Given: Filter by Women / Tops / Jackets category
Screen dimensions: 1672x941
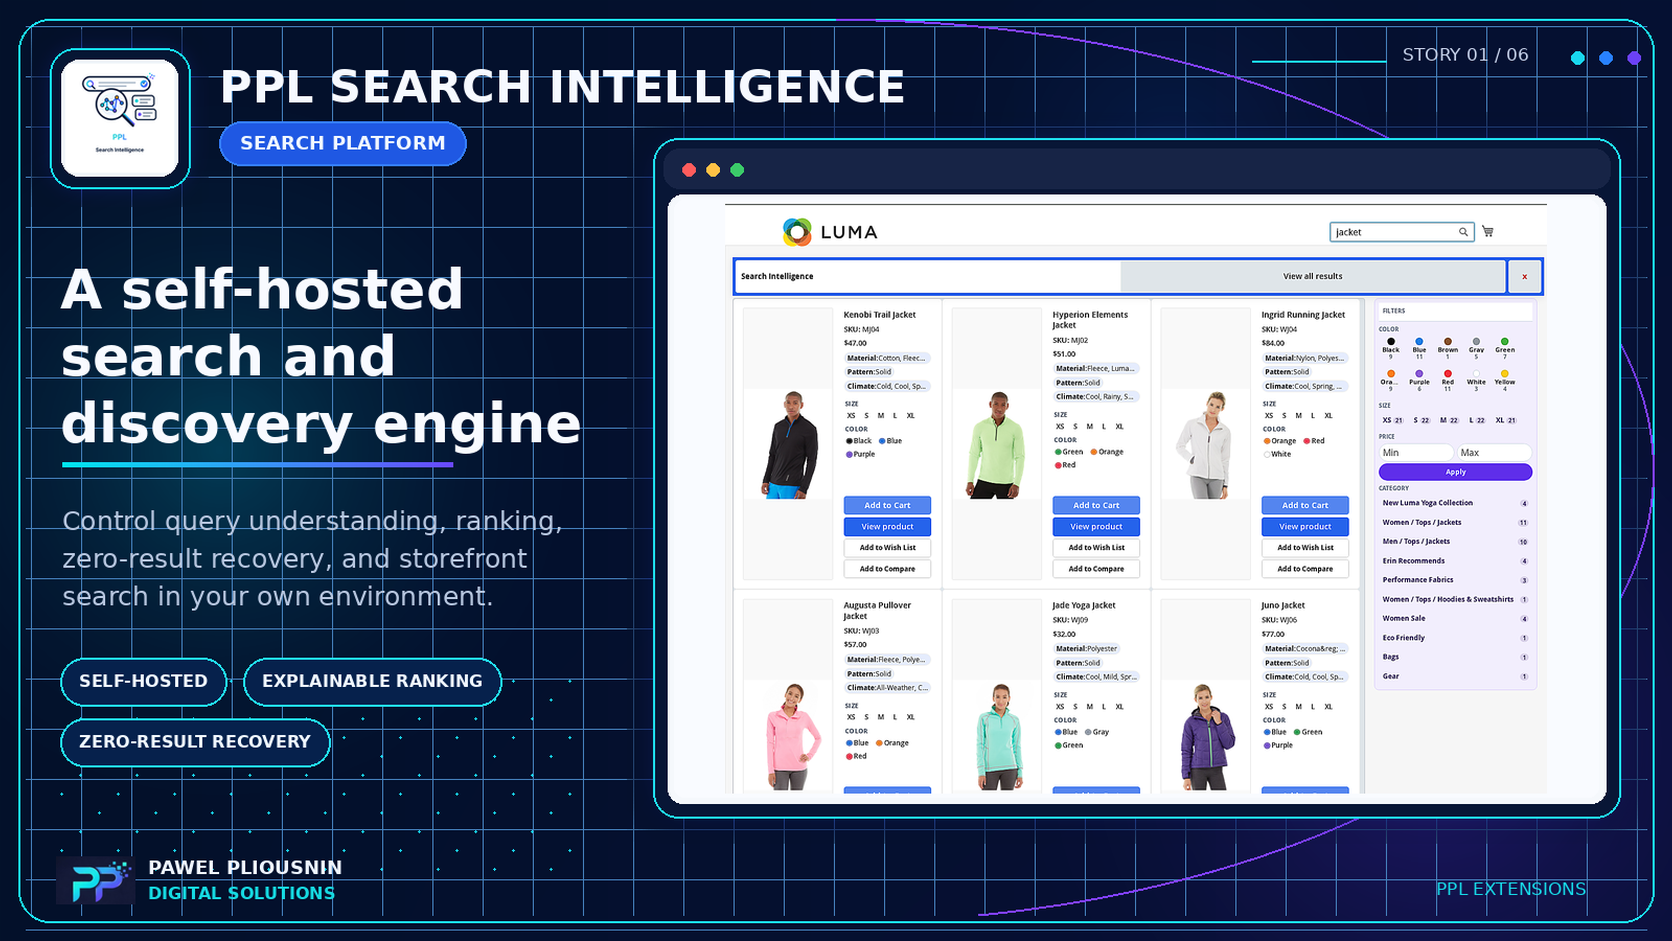Looking at the screenshot, I should [1455, 522].
